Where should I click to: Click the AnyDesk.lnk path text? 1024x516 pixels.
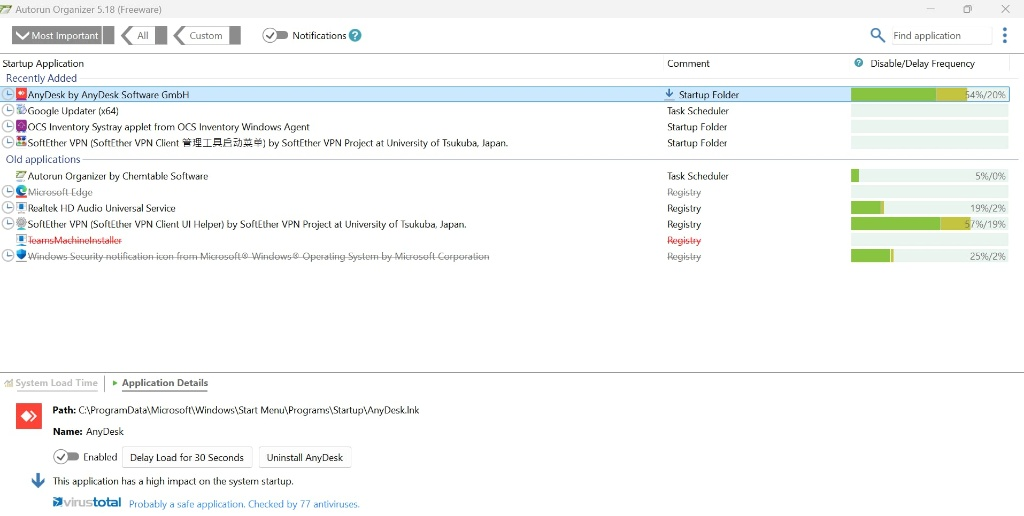tap(249, 410)
